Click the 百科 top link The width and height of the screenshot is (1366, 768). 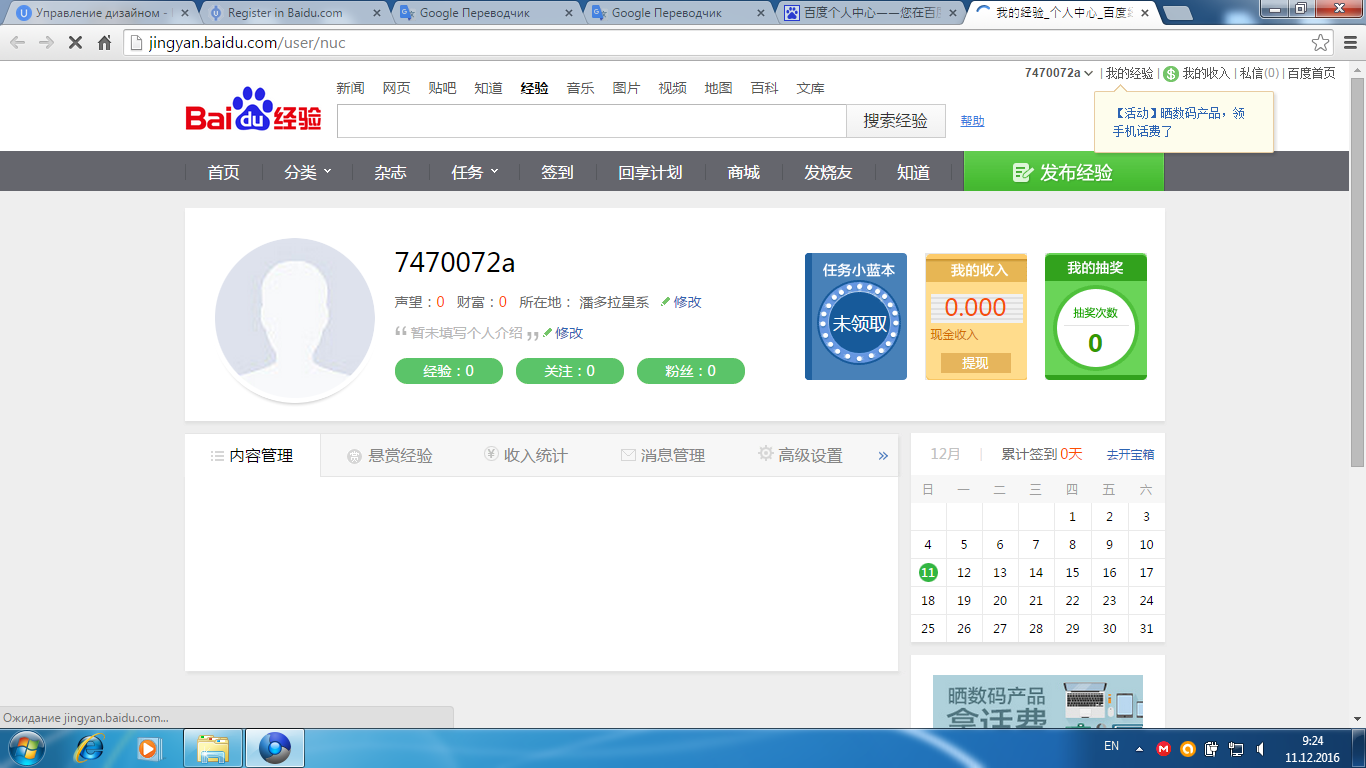click(x=764, y=88)
